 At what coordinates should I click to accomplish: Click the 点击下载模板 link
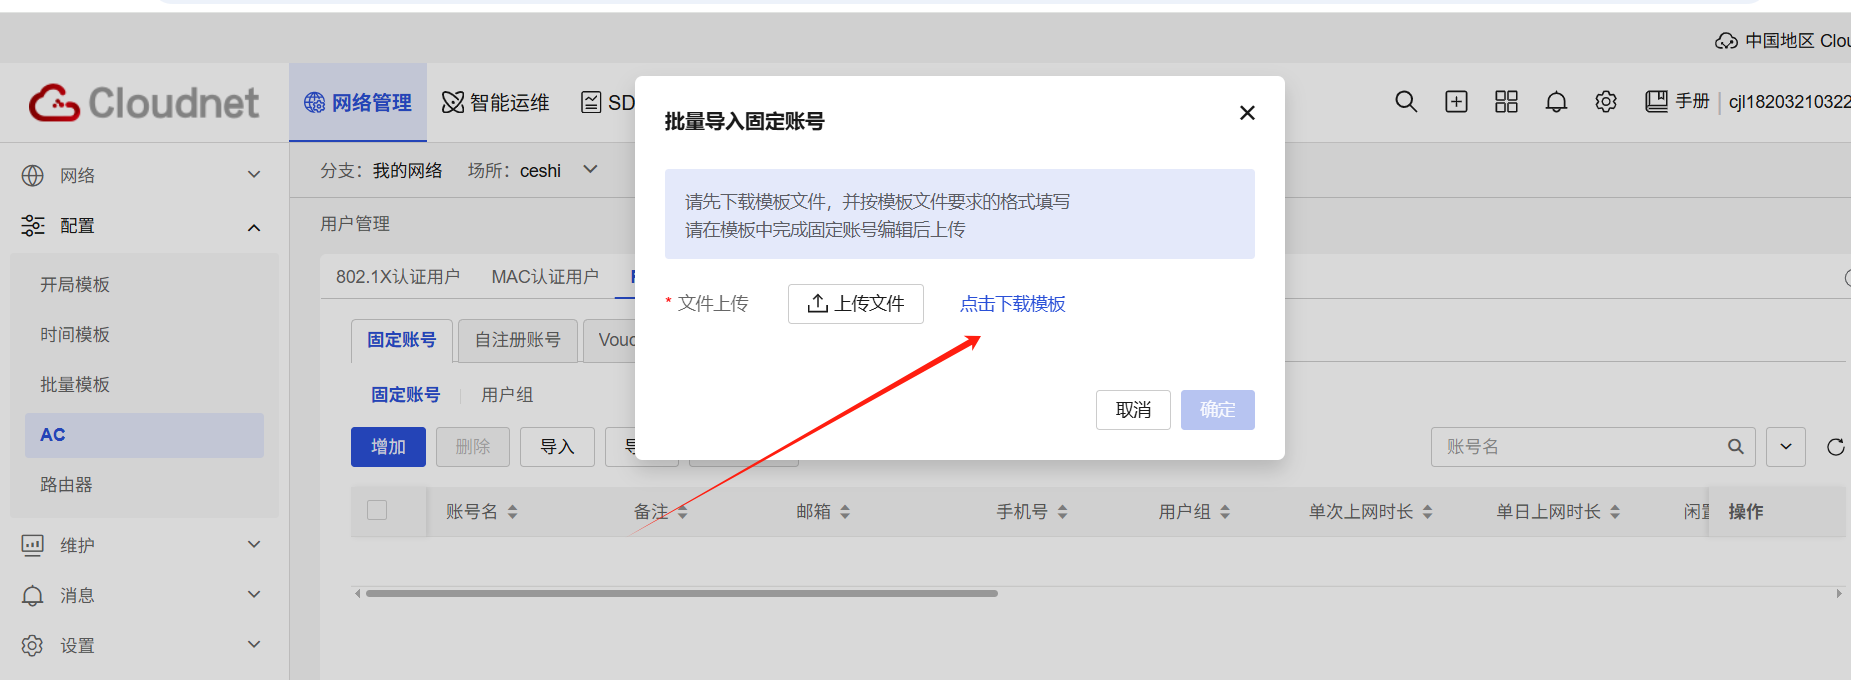coord(1013,304)
